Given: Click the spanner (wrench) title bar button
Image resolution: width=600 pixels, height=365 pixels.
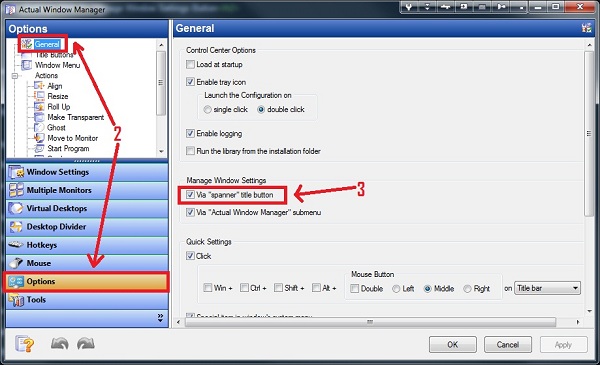Looking at the screenshot, I should [x=409, y=7].
